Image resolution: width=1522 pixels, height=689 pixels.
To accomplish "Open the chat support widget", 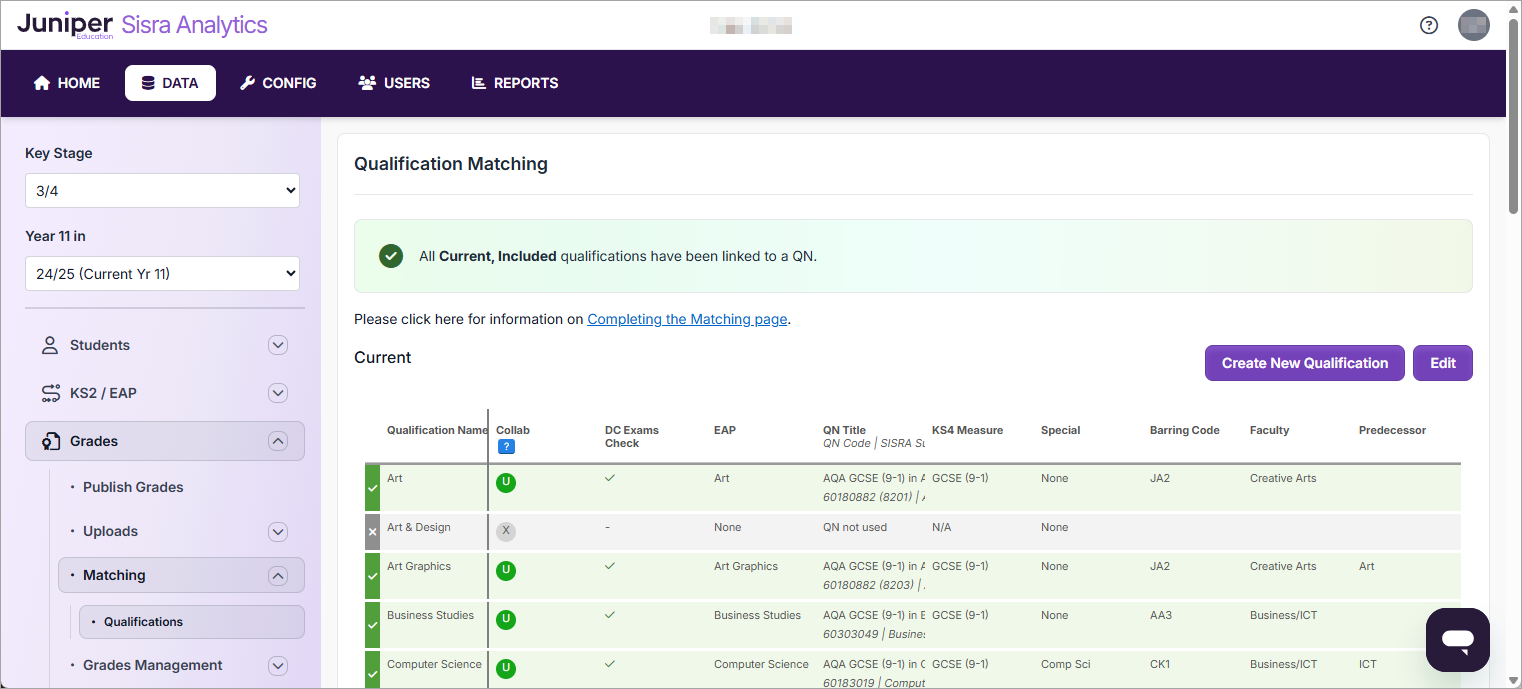I will 1458,640.
